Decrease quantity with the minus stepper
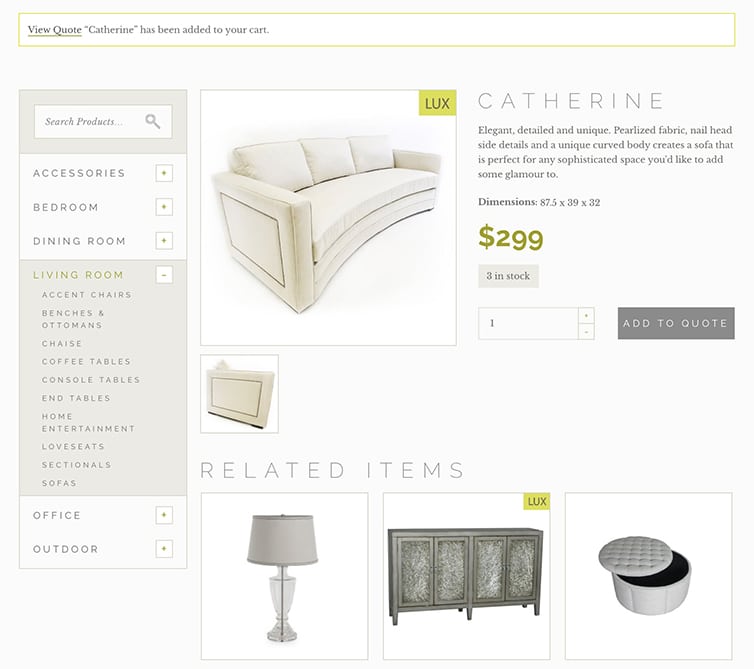The width and height of the screenshot is (754, 669). 586,331
